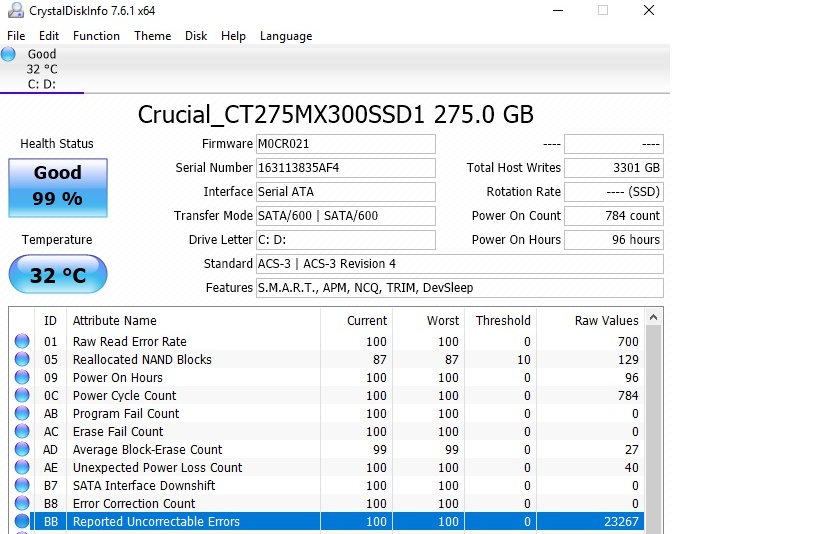Click status orb for Power On Hours row
The width and height of the screenshot is (819, 534).
point(22,377)
